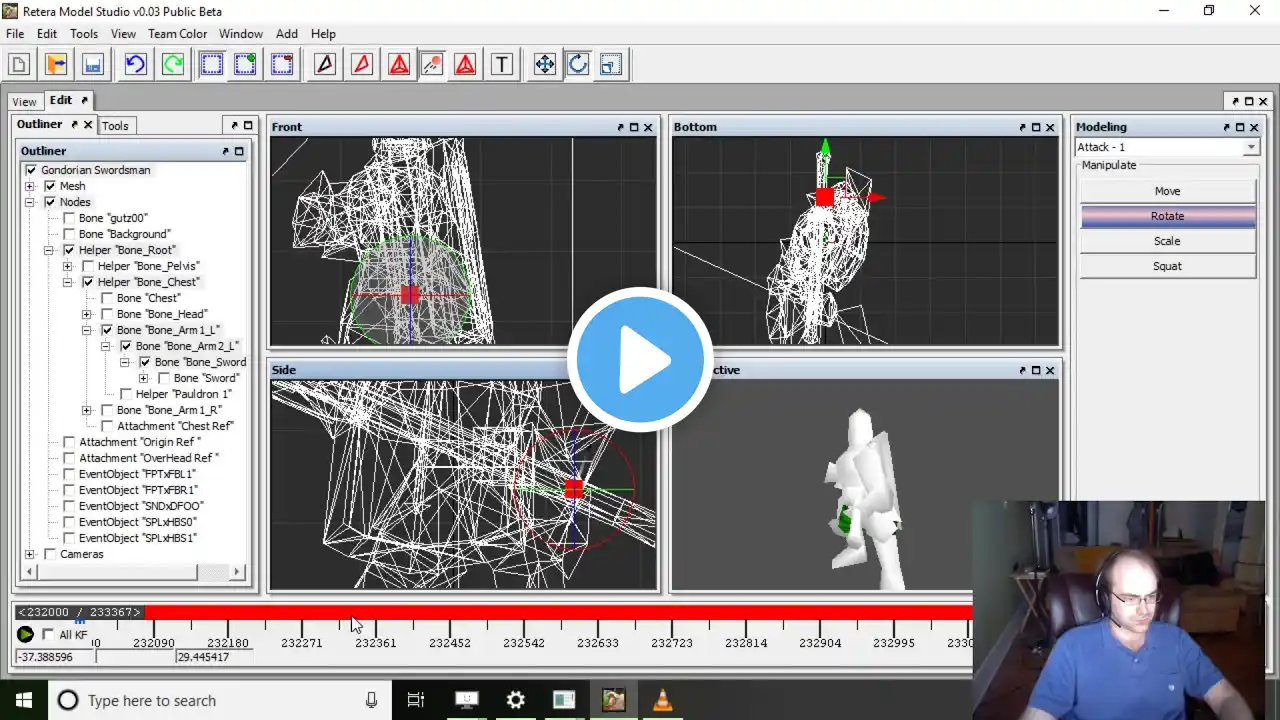Viewport: 1280px width, 720px height.
Task: Click the Scale manipulate button
Action: (x=1167, y=241)
